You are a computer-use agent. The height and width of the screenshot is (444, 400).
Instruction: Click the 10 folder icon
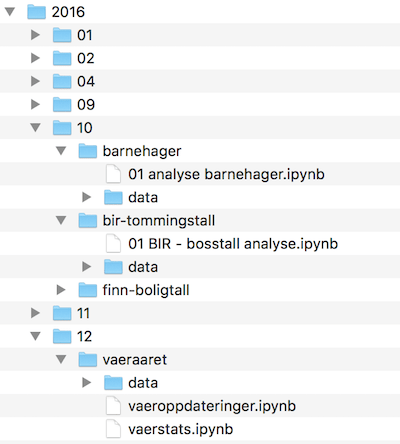point(62,128)
